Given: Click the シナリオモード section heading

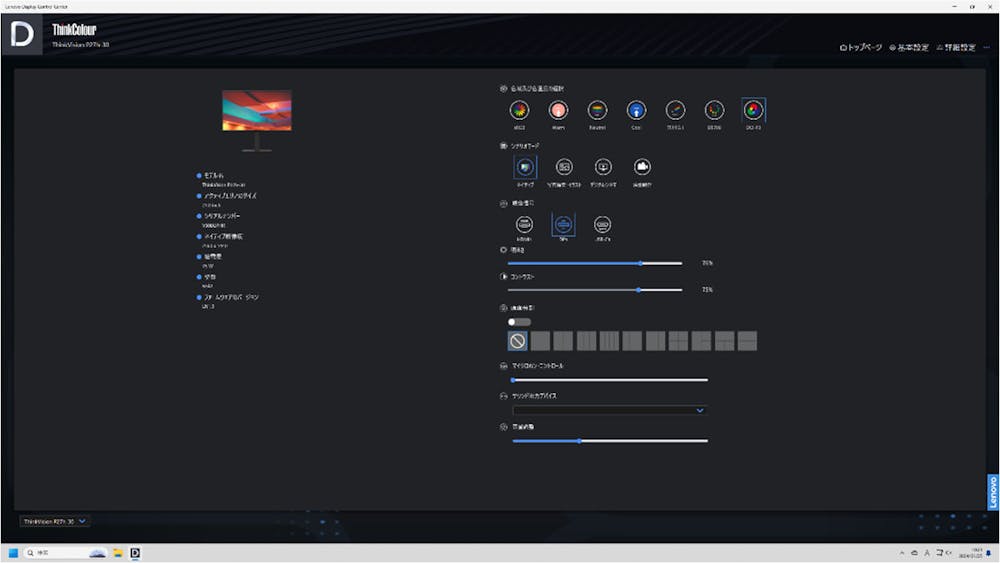Looking at the screenshot, I should pyautogui.click(x=525, y=146).
